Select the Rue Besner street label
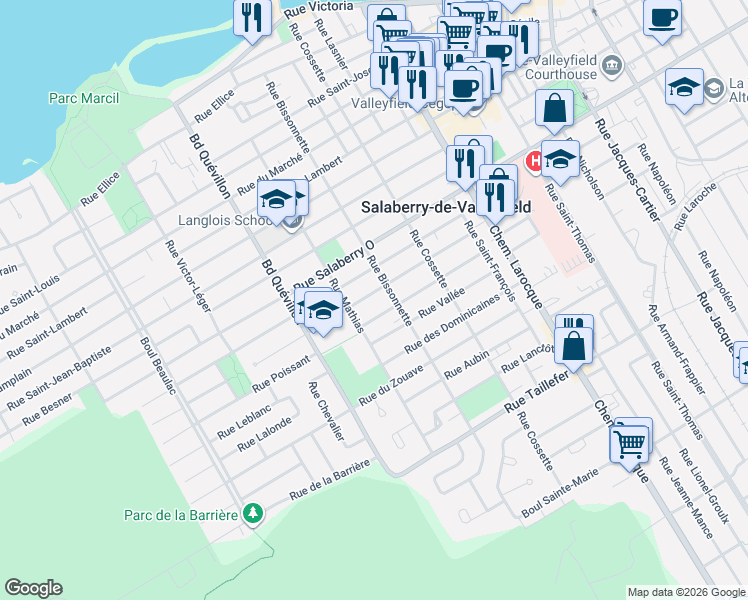Screen dimensions: 748x600 (x=47, y=410)
